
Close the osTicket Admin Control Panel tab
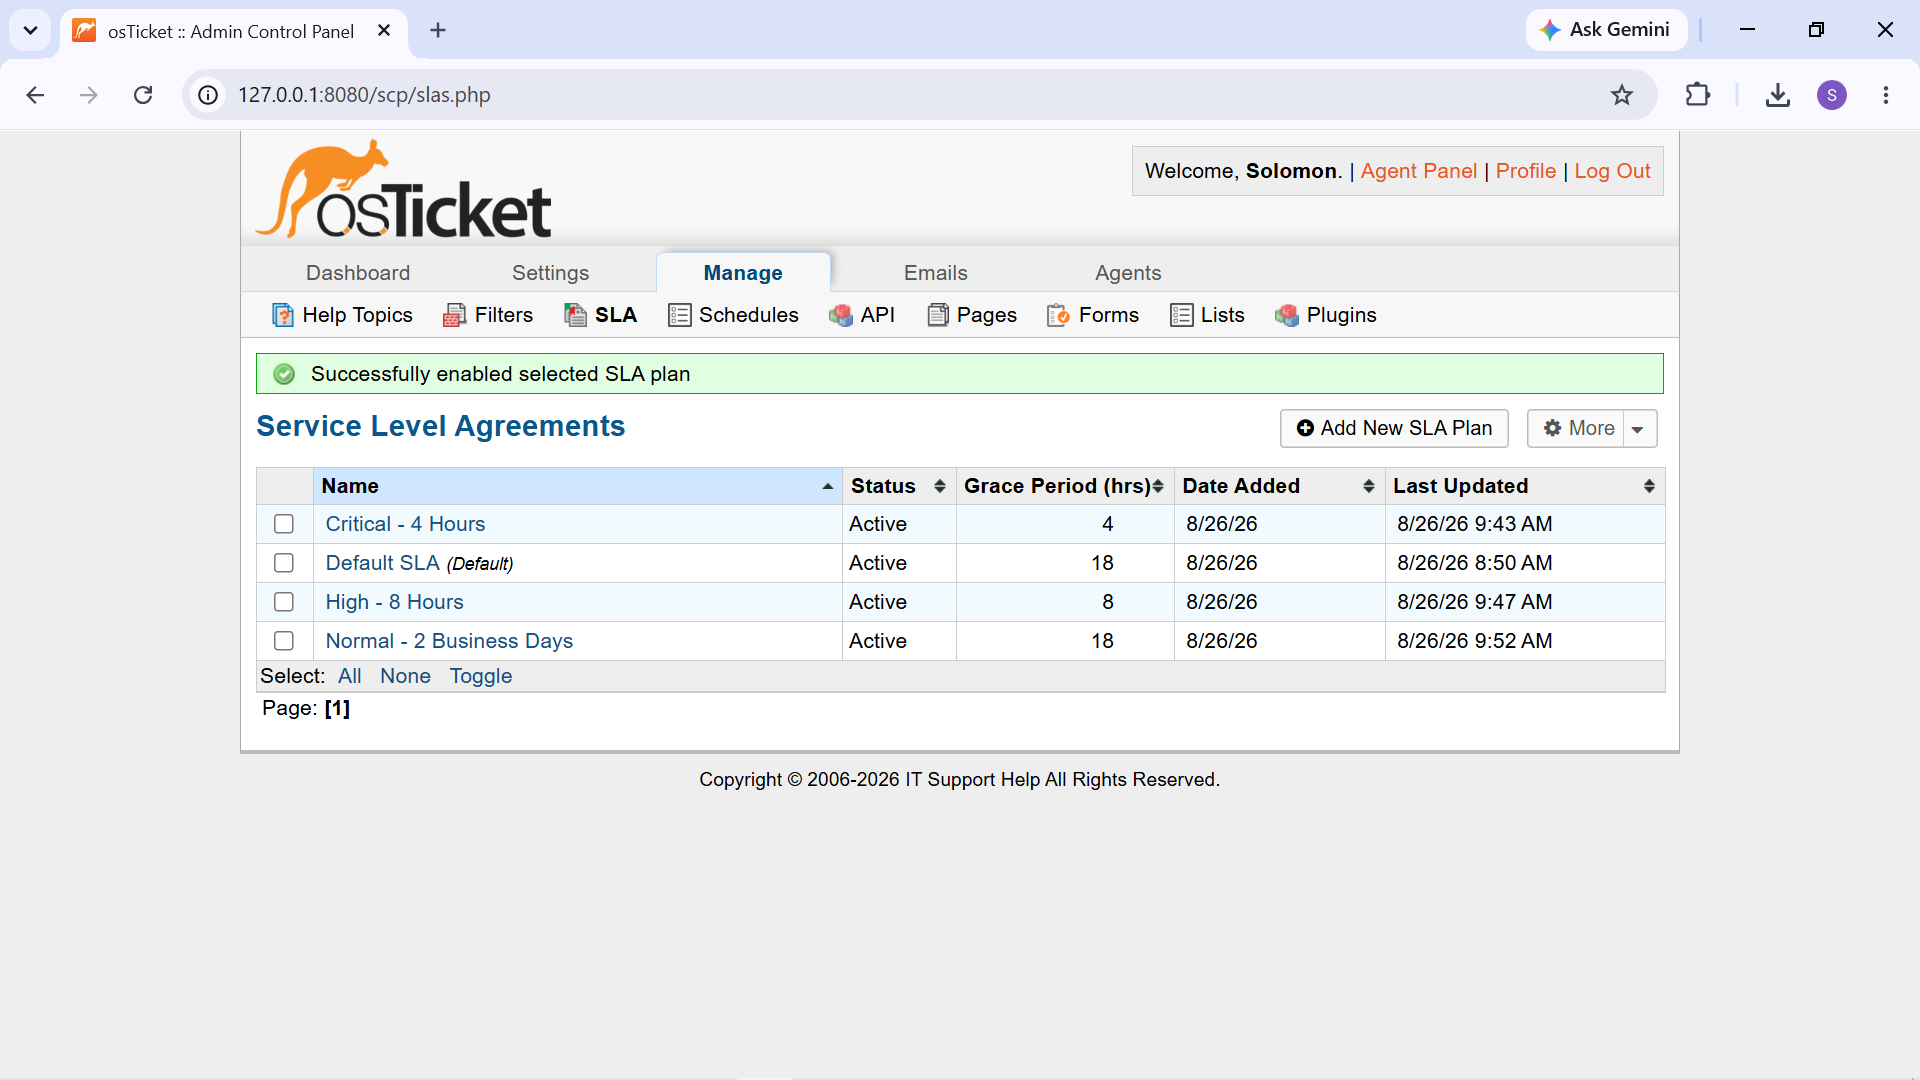pos(384,31)
